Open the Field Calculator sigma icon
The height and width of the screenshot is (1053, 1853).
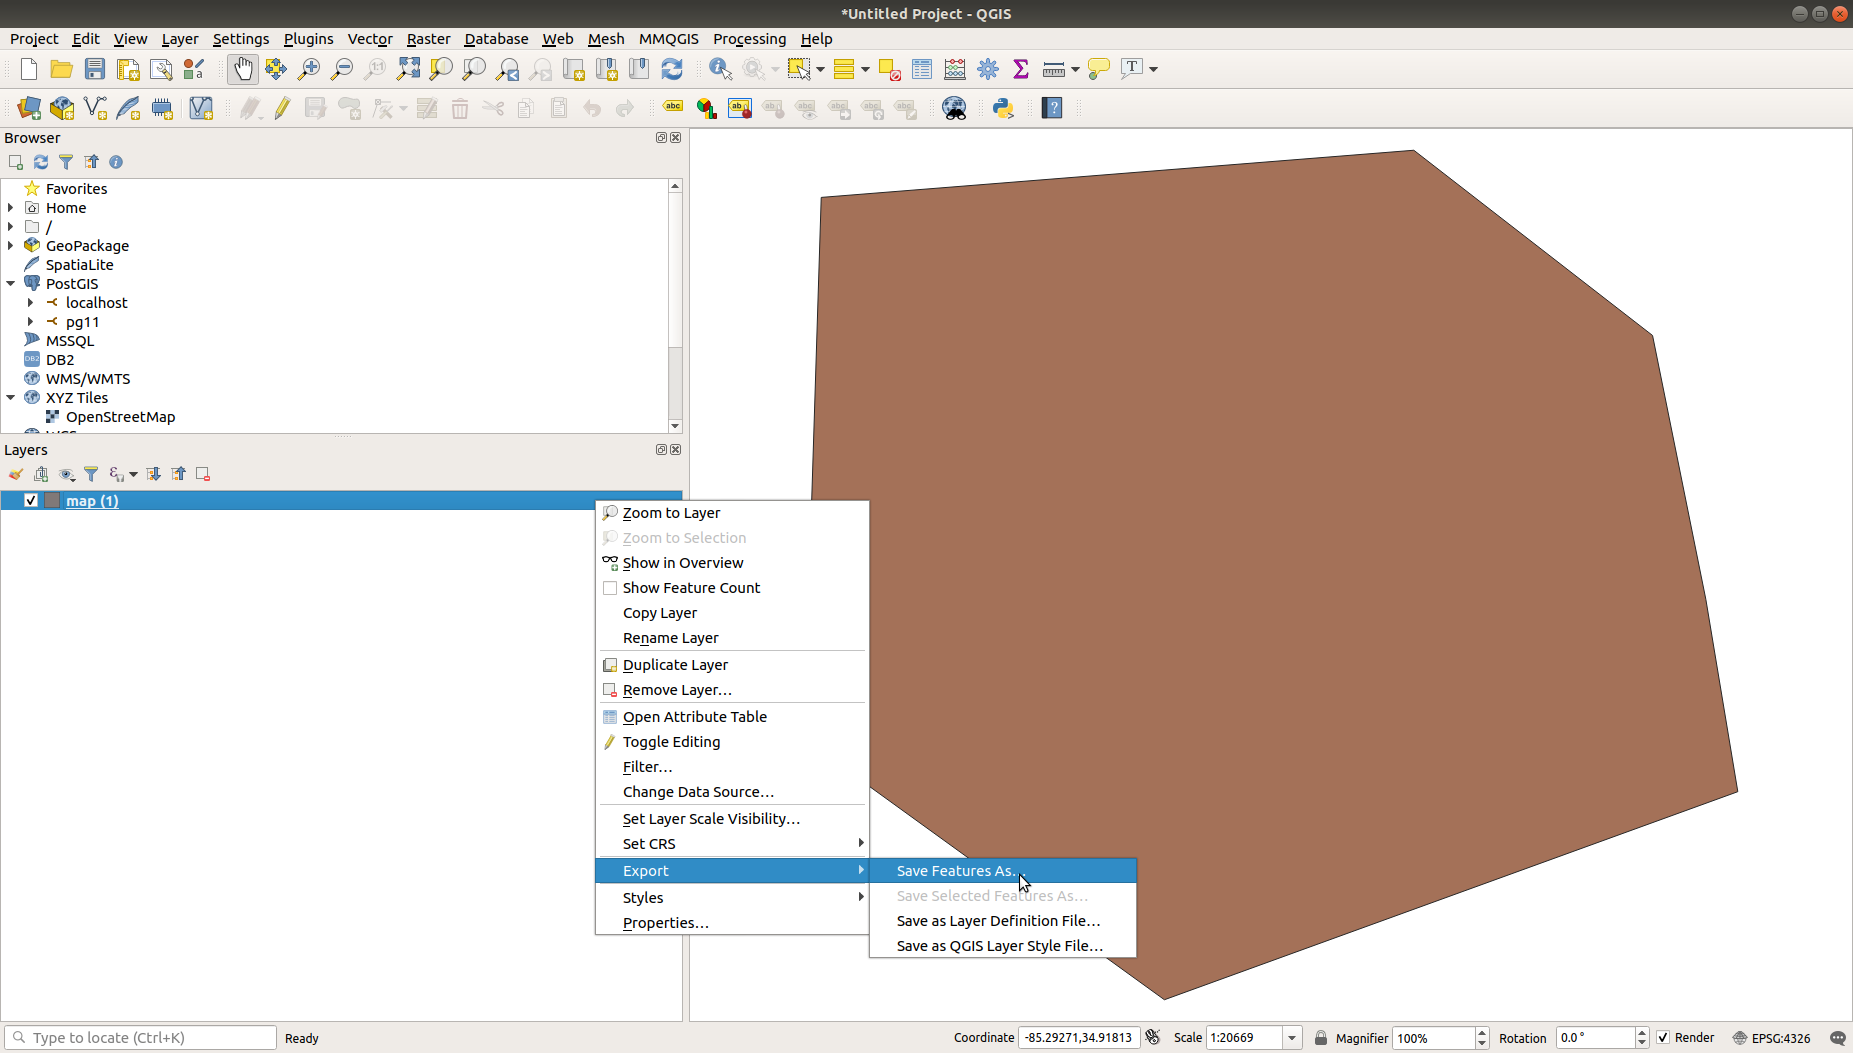pyautogui.click(x=1020, y=69)
